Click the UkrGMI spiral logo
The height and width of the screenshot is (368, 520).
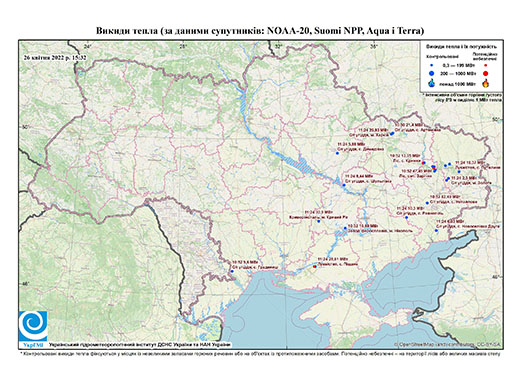pyautogui.click(x=33, y=326)
